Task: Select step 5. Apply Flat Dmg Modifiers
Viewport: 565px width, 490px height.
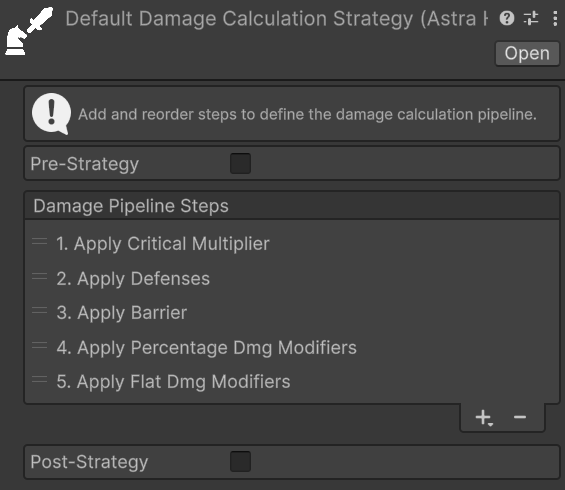Action: [292, 382]
